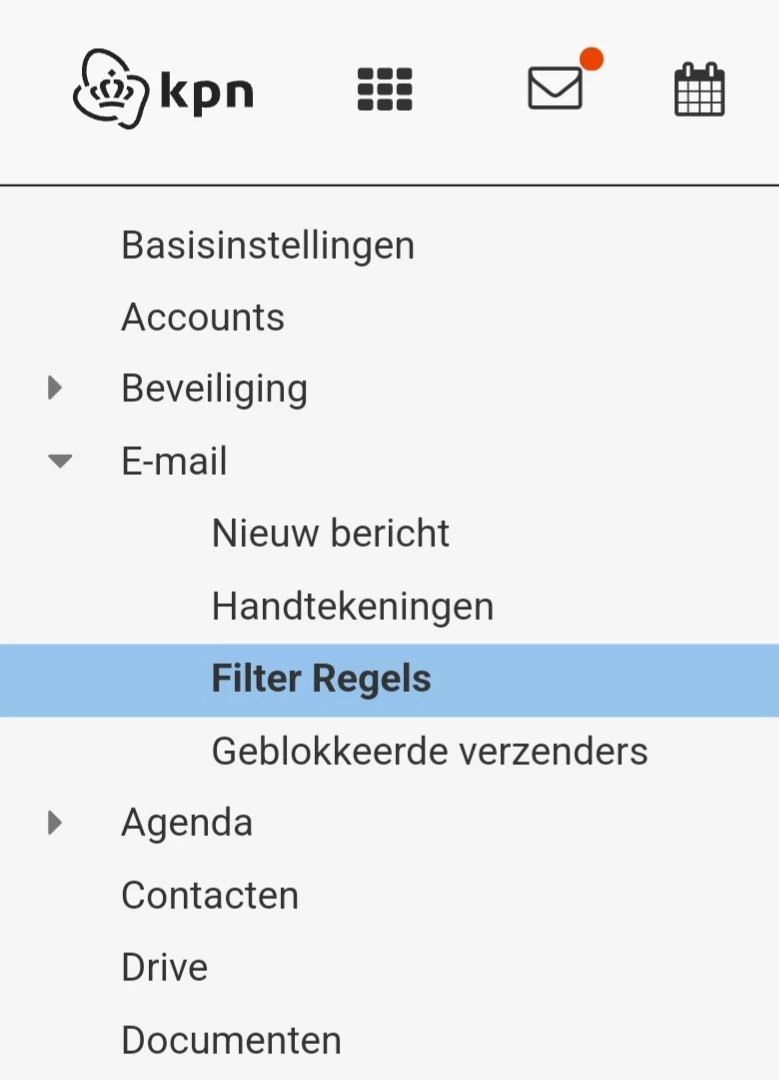Open the Nieuw bericht settings item
Screen dimensions: 779x1080
pyautogui.click(x=330, y=533)
